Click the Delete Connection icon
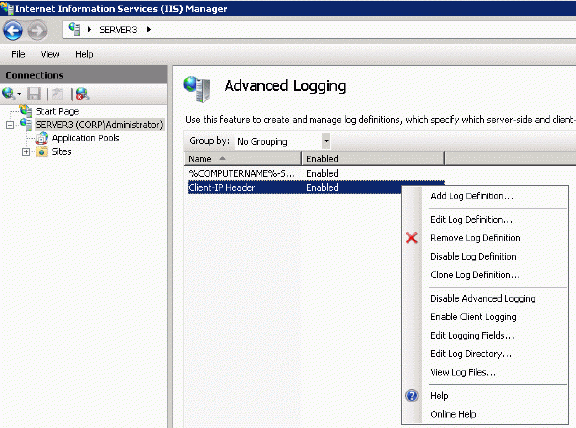 tap(83, 94)
